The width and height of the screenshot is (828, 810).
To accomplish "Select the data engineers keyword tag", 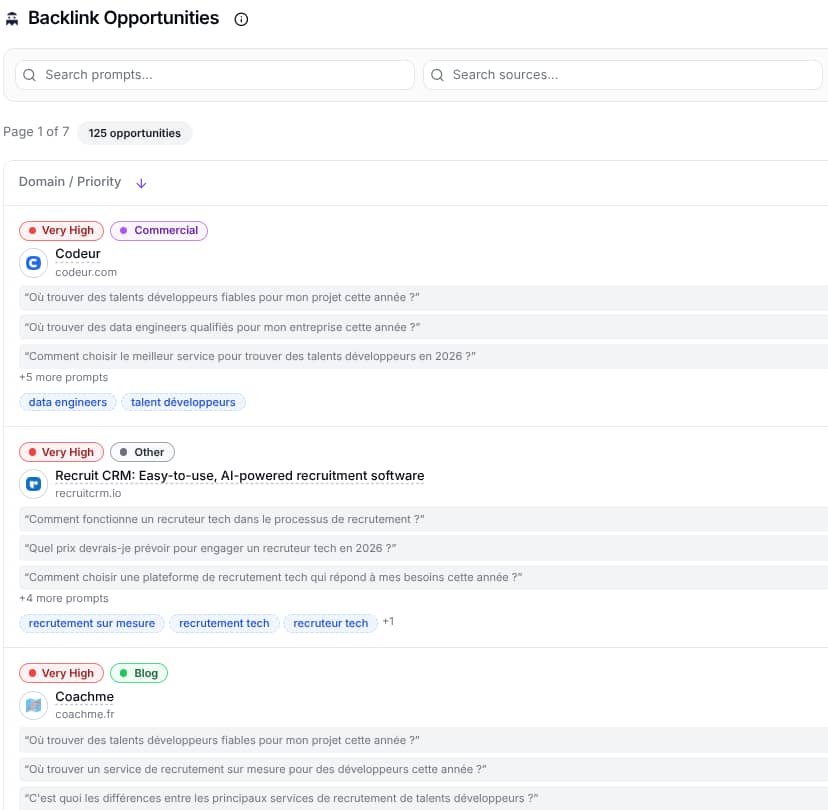I will point(68,402).
